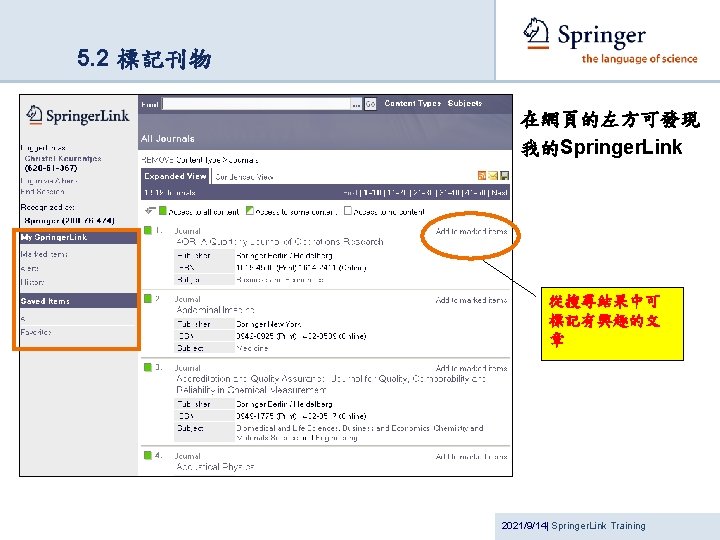720x540 pixels.
Task: Open the Accreditation and Quality Assurance title
Action: point(331,384)
